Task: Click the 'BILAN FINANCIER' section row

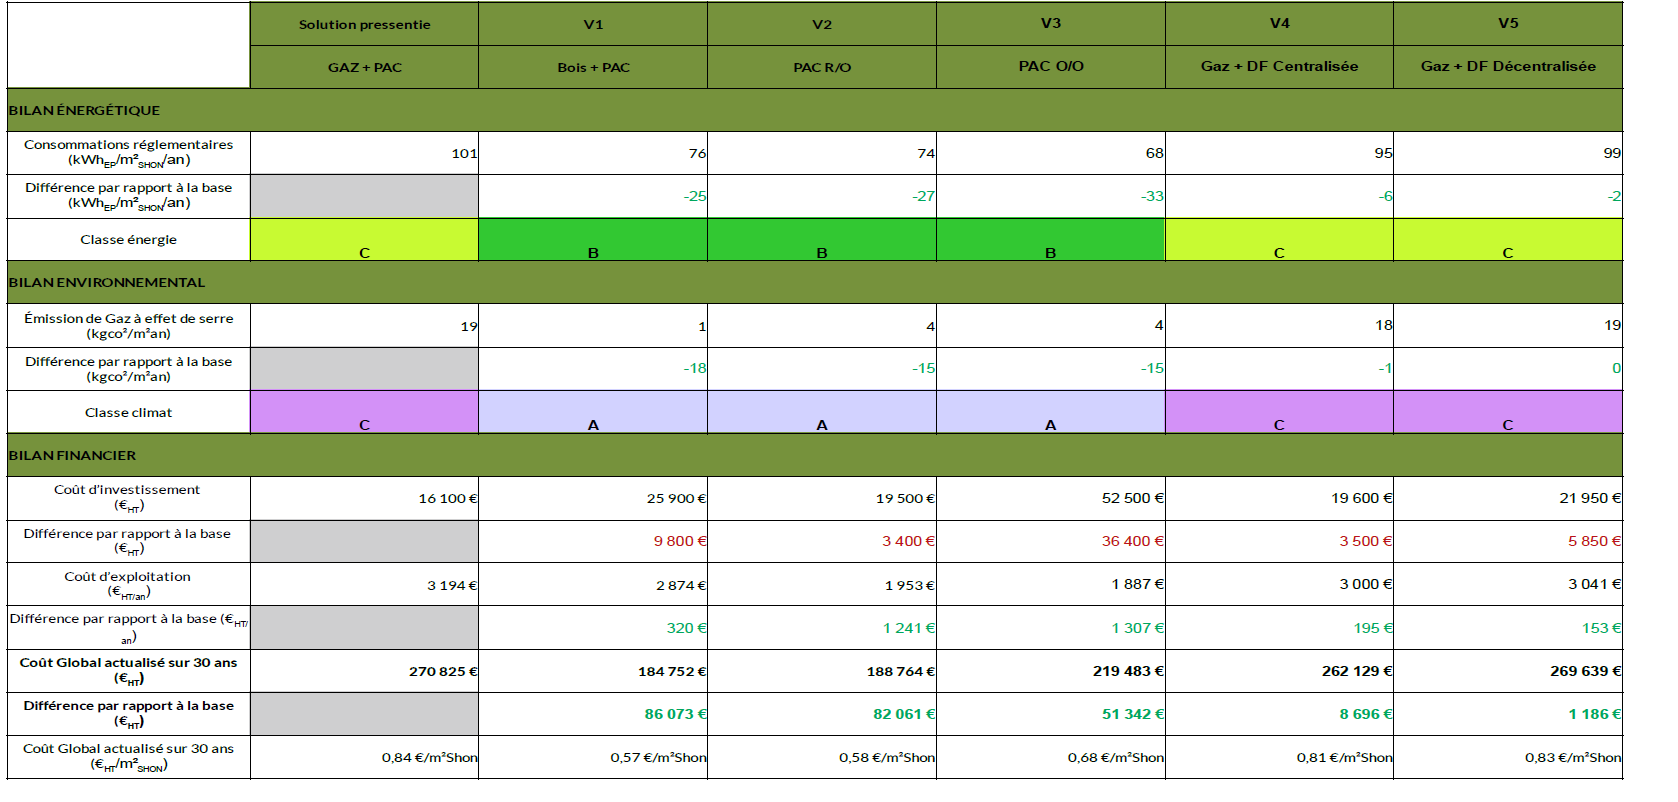Action: (815, 455)
